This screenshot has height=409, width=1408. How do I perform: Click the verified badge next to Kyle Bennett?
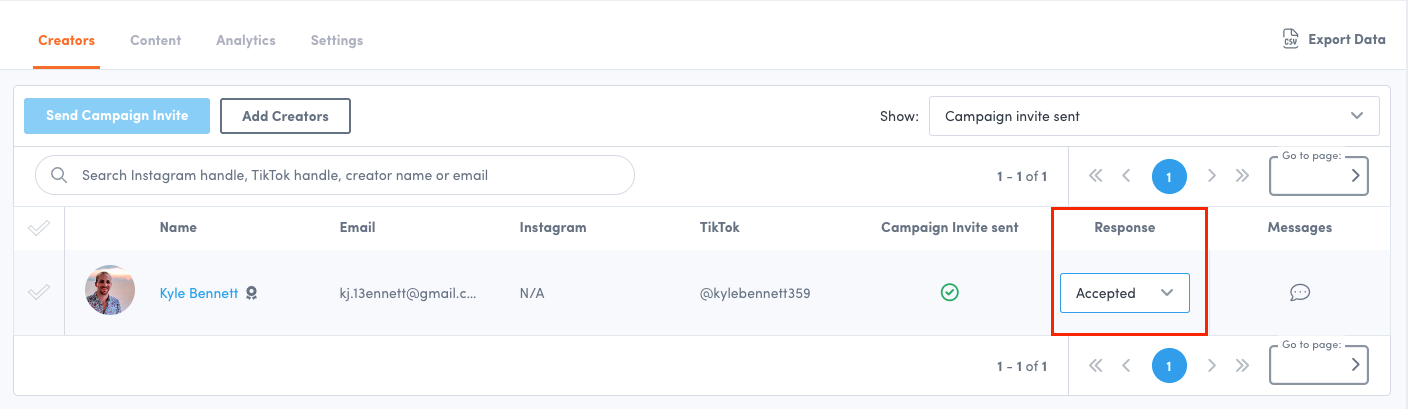click(252, 293)
